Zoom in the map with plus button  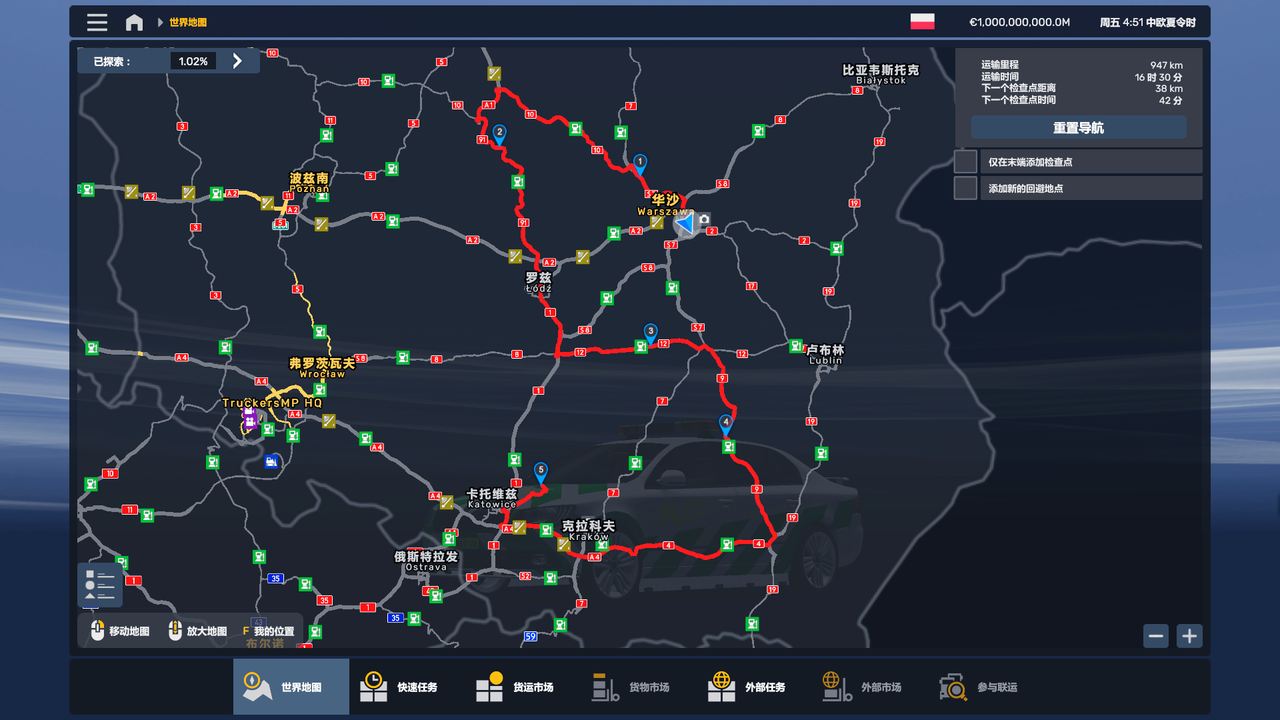click(x=1189, y=636)
